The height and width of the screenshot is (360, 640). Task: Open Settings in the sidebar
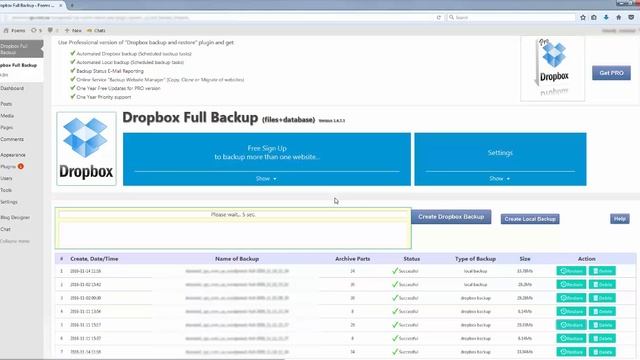coord(9,202)
